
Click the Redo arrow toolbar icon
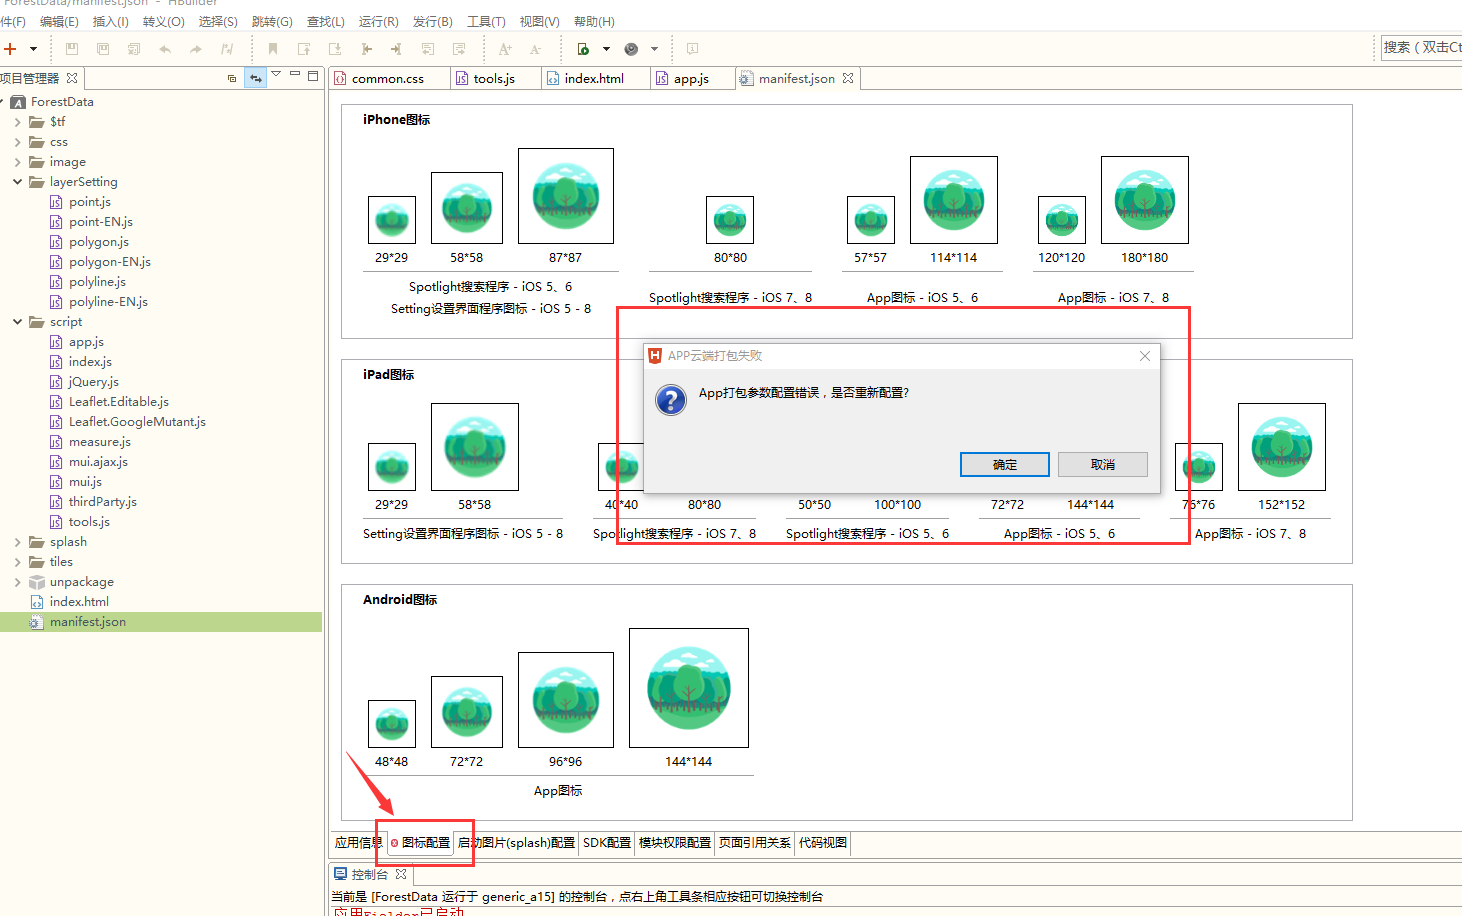[x=196, y=49]
